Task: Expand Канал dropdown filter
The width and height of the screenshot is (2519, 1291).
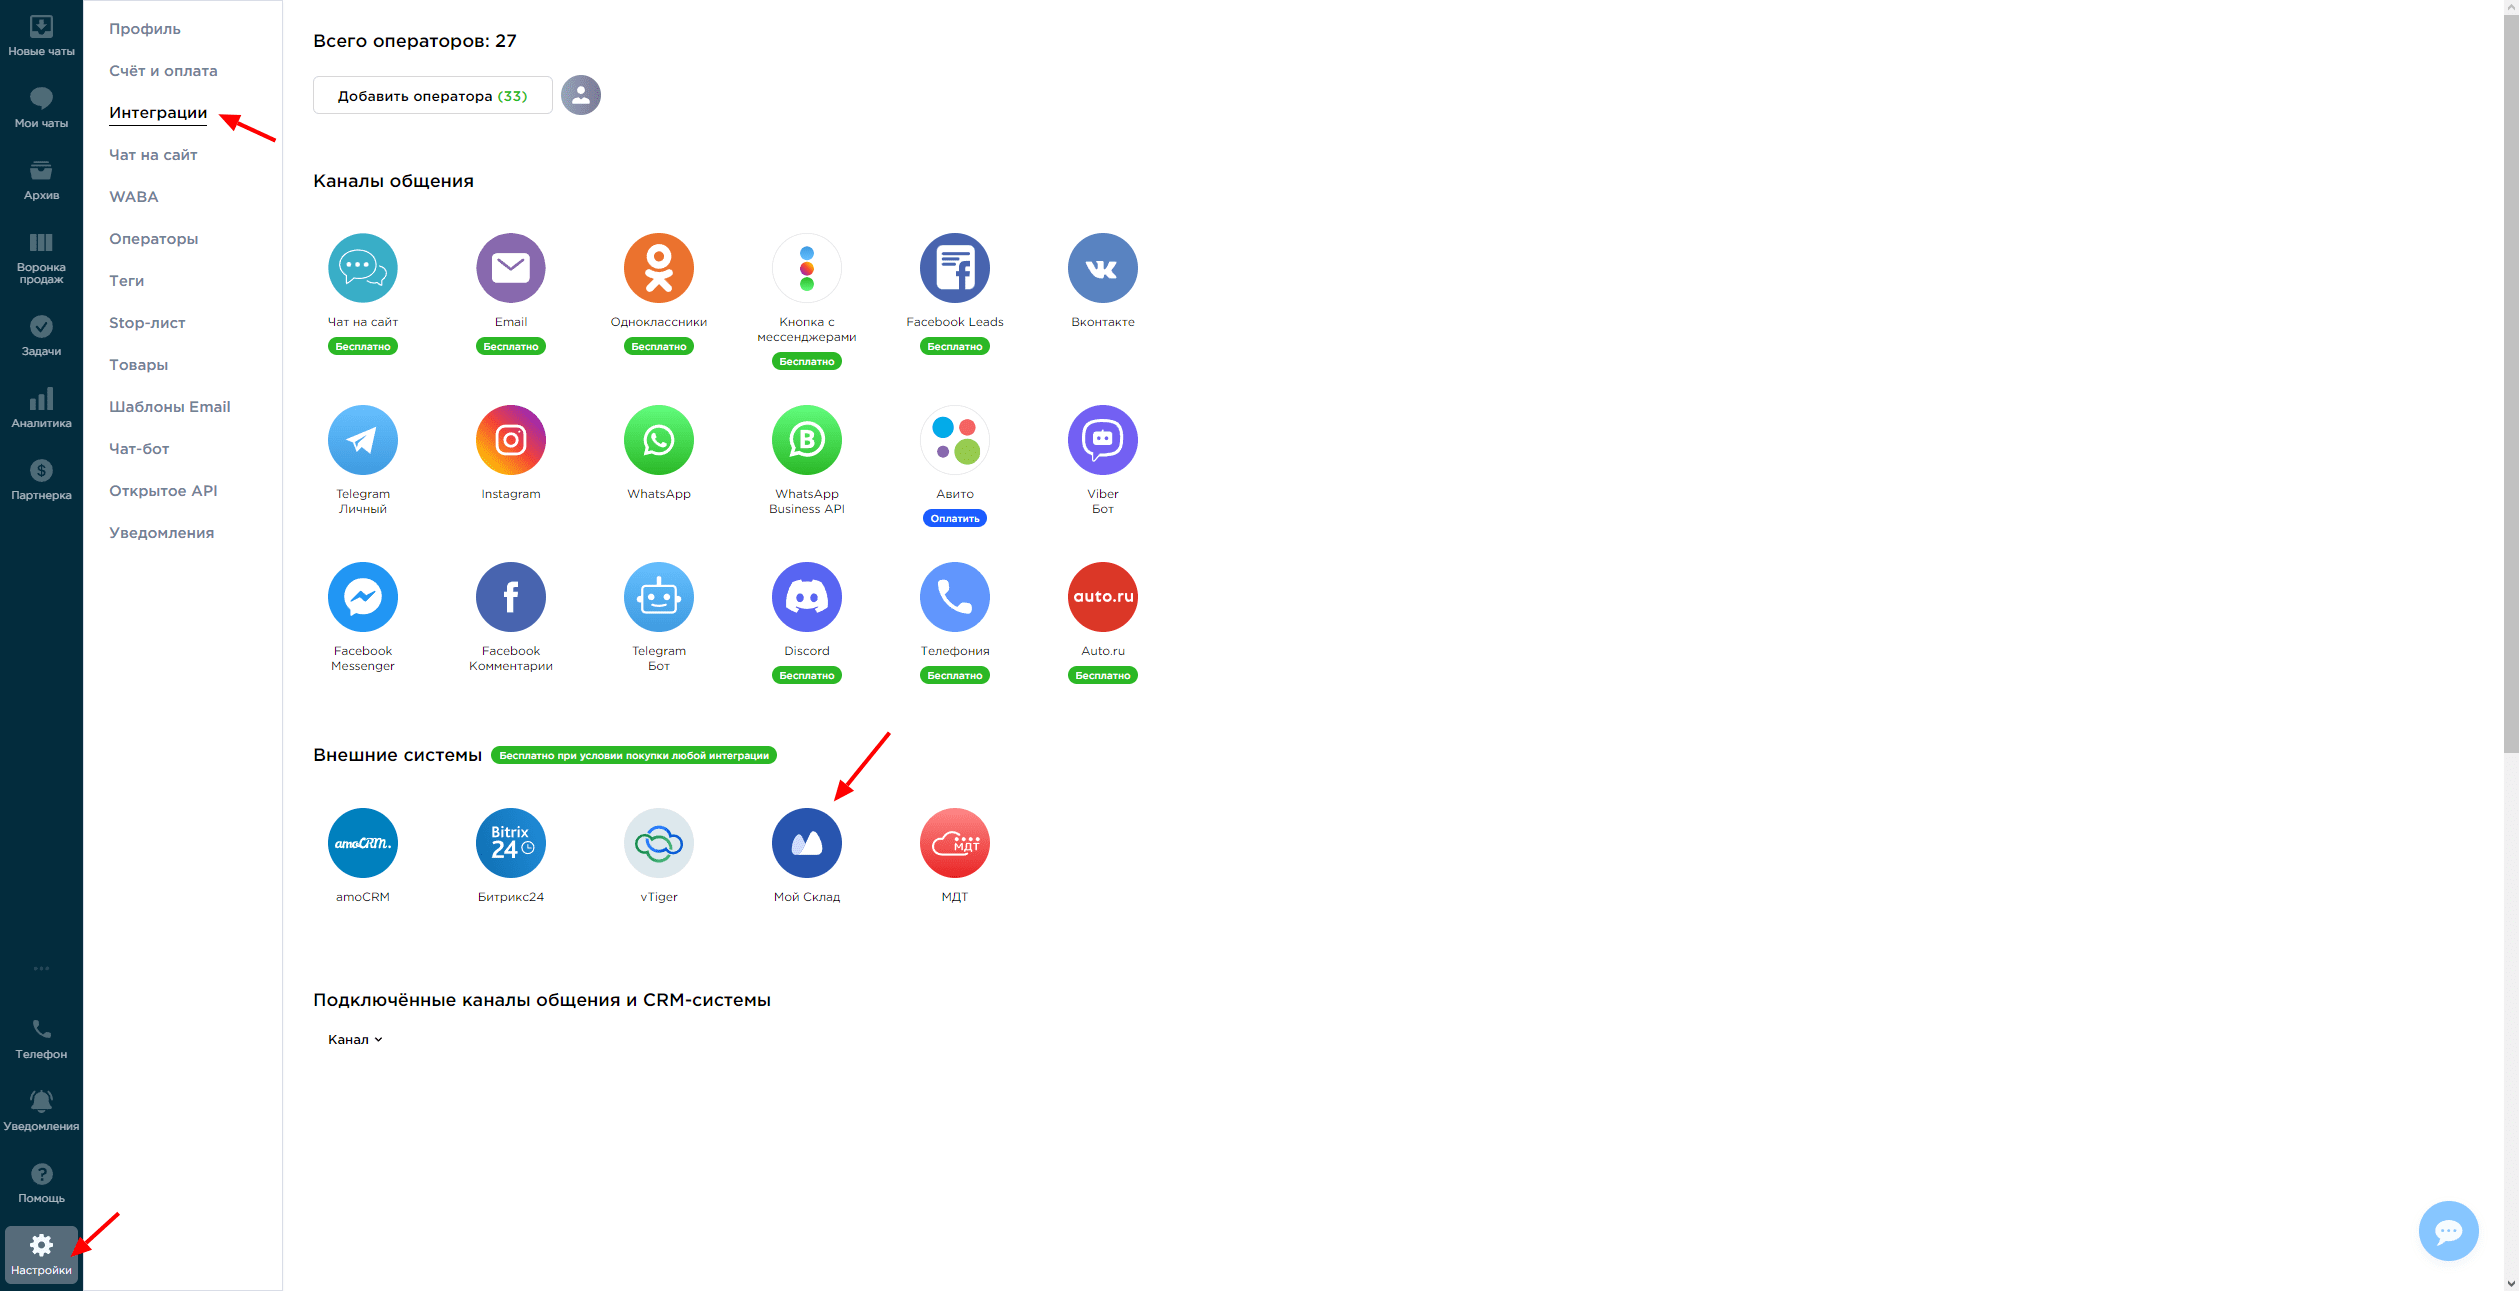Action: pyautogui.click(x=357, y=1039)
